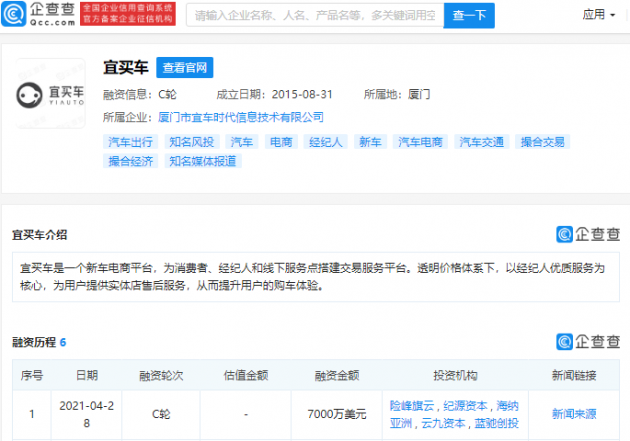
Task: Select the 知名风投 tag
Action: (x=190, y=142)
